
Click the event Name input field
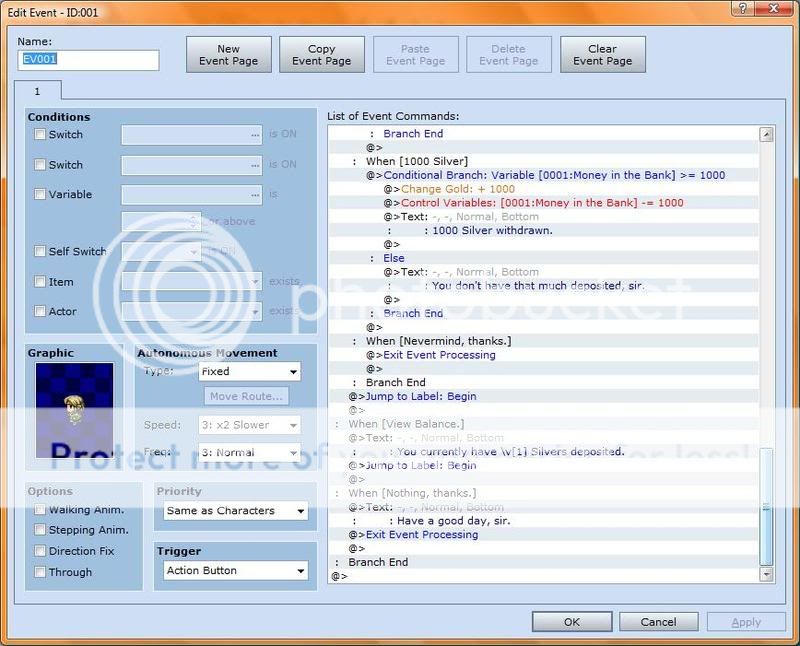click(x=89, y=60)
